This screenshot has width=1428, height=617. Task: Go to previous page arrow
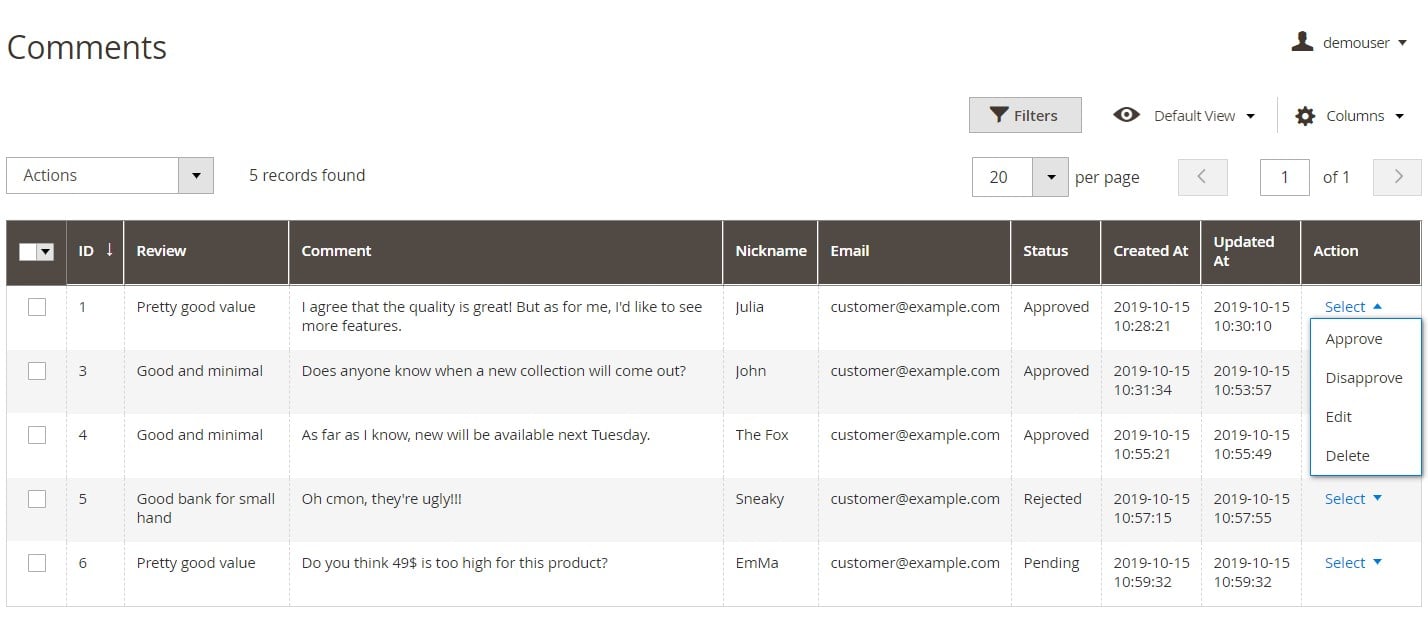click(x=1202, y=177)
